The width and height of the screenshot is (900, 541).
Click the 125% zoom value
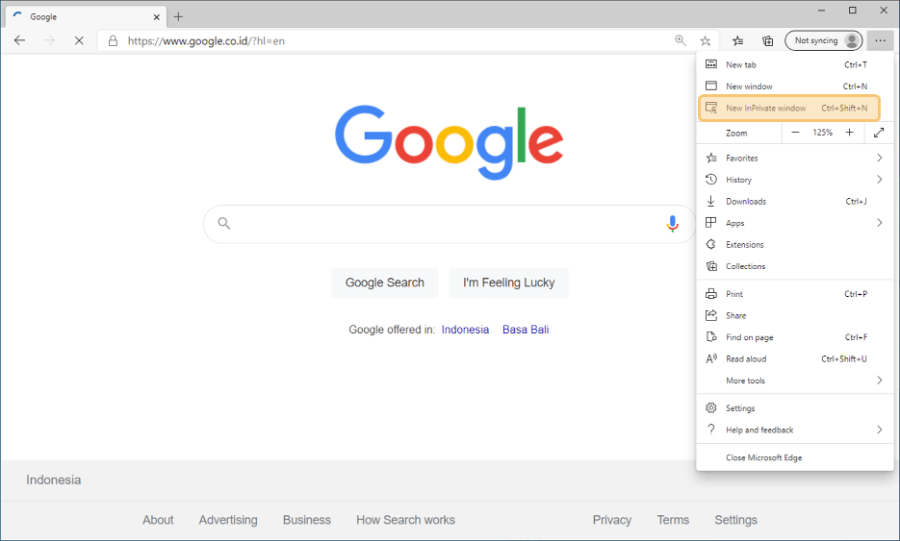tap(822, 133)
